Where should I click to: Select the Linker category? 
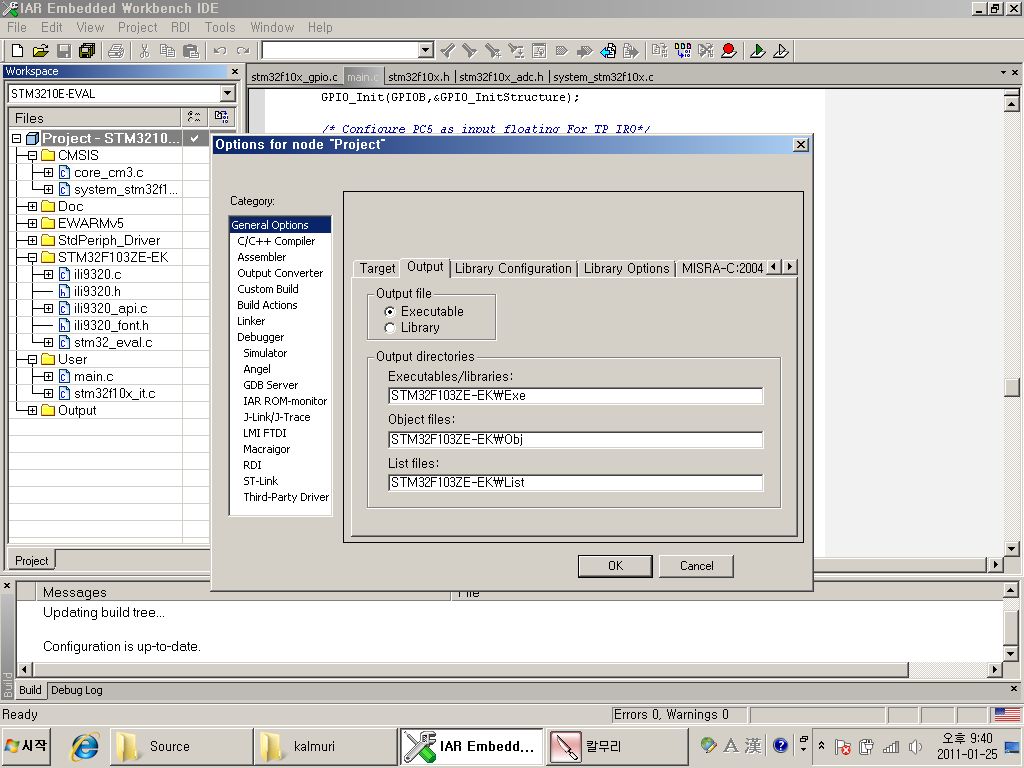(251, 321)
